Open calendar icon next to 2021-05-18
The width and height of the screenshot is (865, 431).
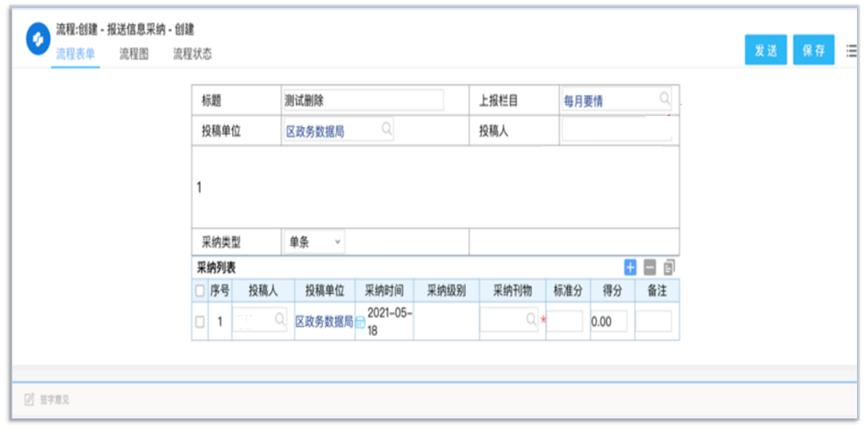pyautogui.click(x=360, y=322)
